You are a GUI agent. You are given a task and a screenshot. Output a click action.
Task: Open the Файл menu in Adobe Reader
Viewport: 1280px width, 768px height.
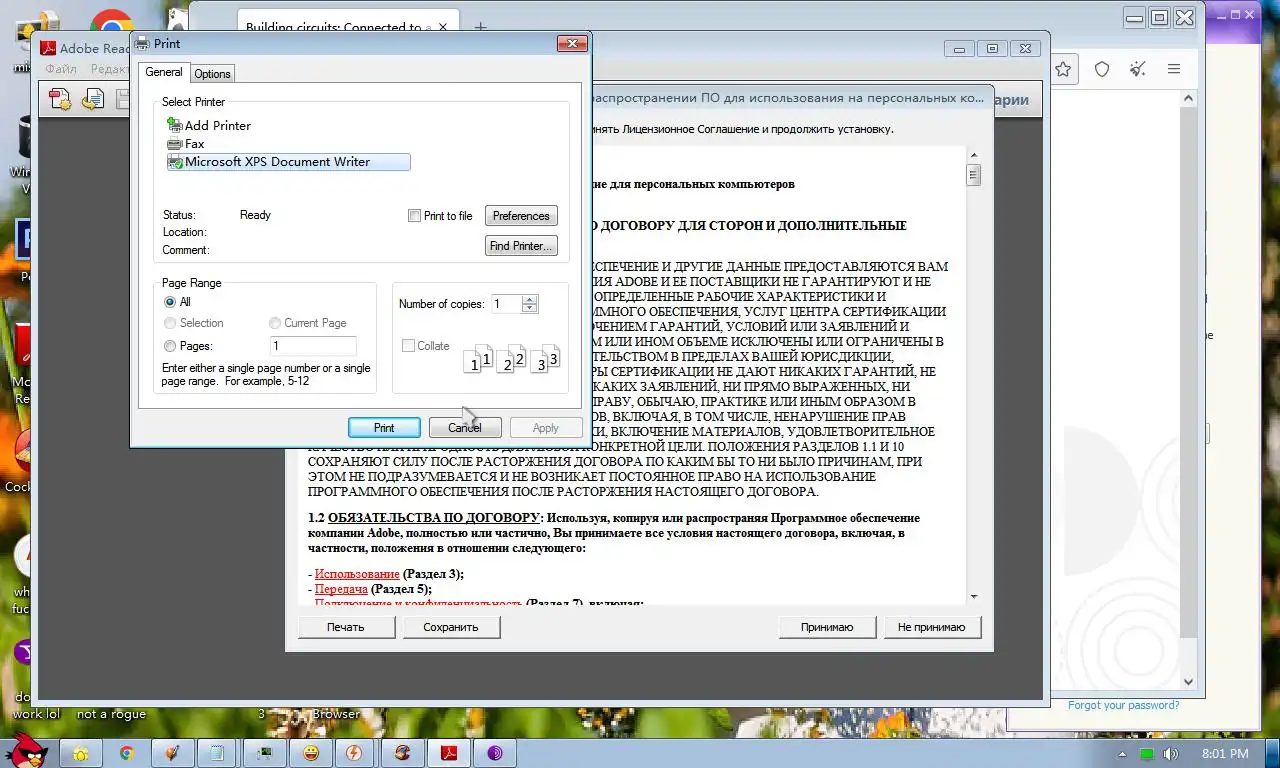pyautogui.click(x=61, y=69)
